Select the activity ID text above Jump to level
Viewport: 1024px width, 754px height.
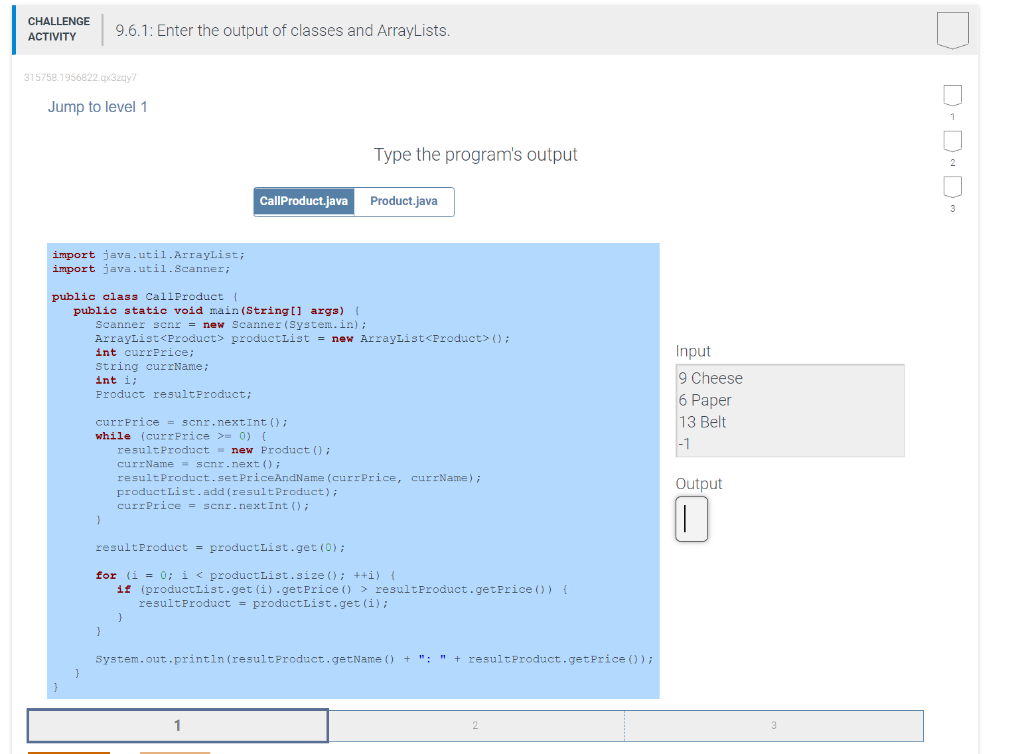click(80, 77)
